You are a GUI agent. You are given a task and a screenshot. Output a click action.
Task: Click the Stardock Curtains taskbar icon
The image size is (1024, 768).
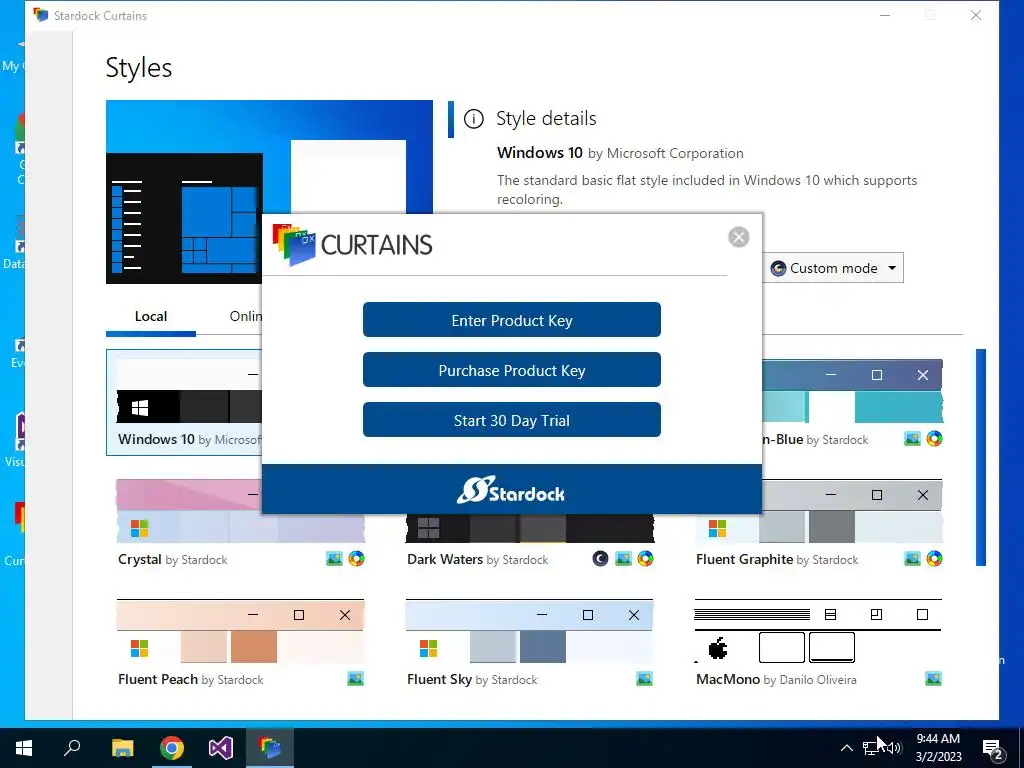coord(270,748)
